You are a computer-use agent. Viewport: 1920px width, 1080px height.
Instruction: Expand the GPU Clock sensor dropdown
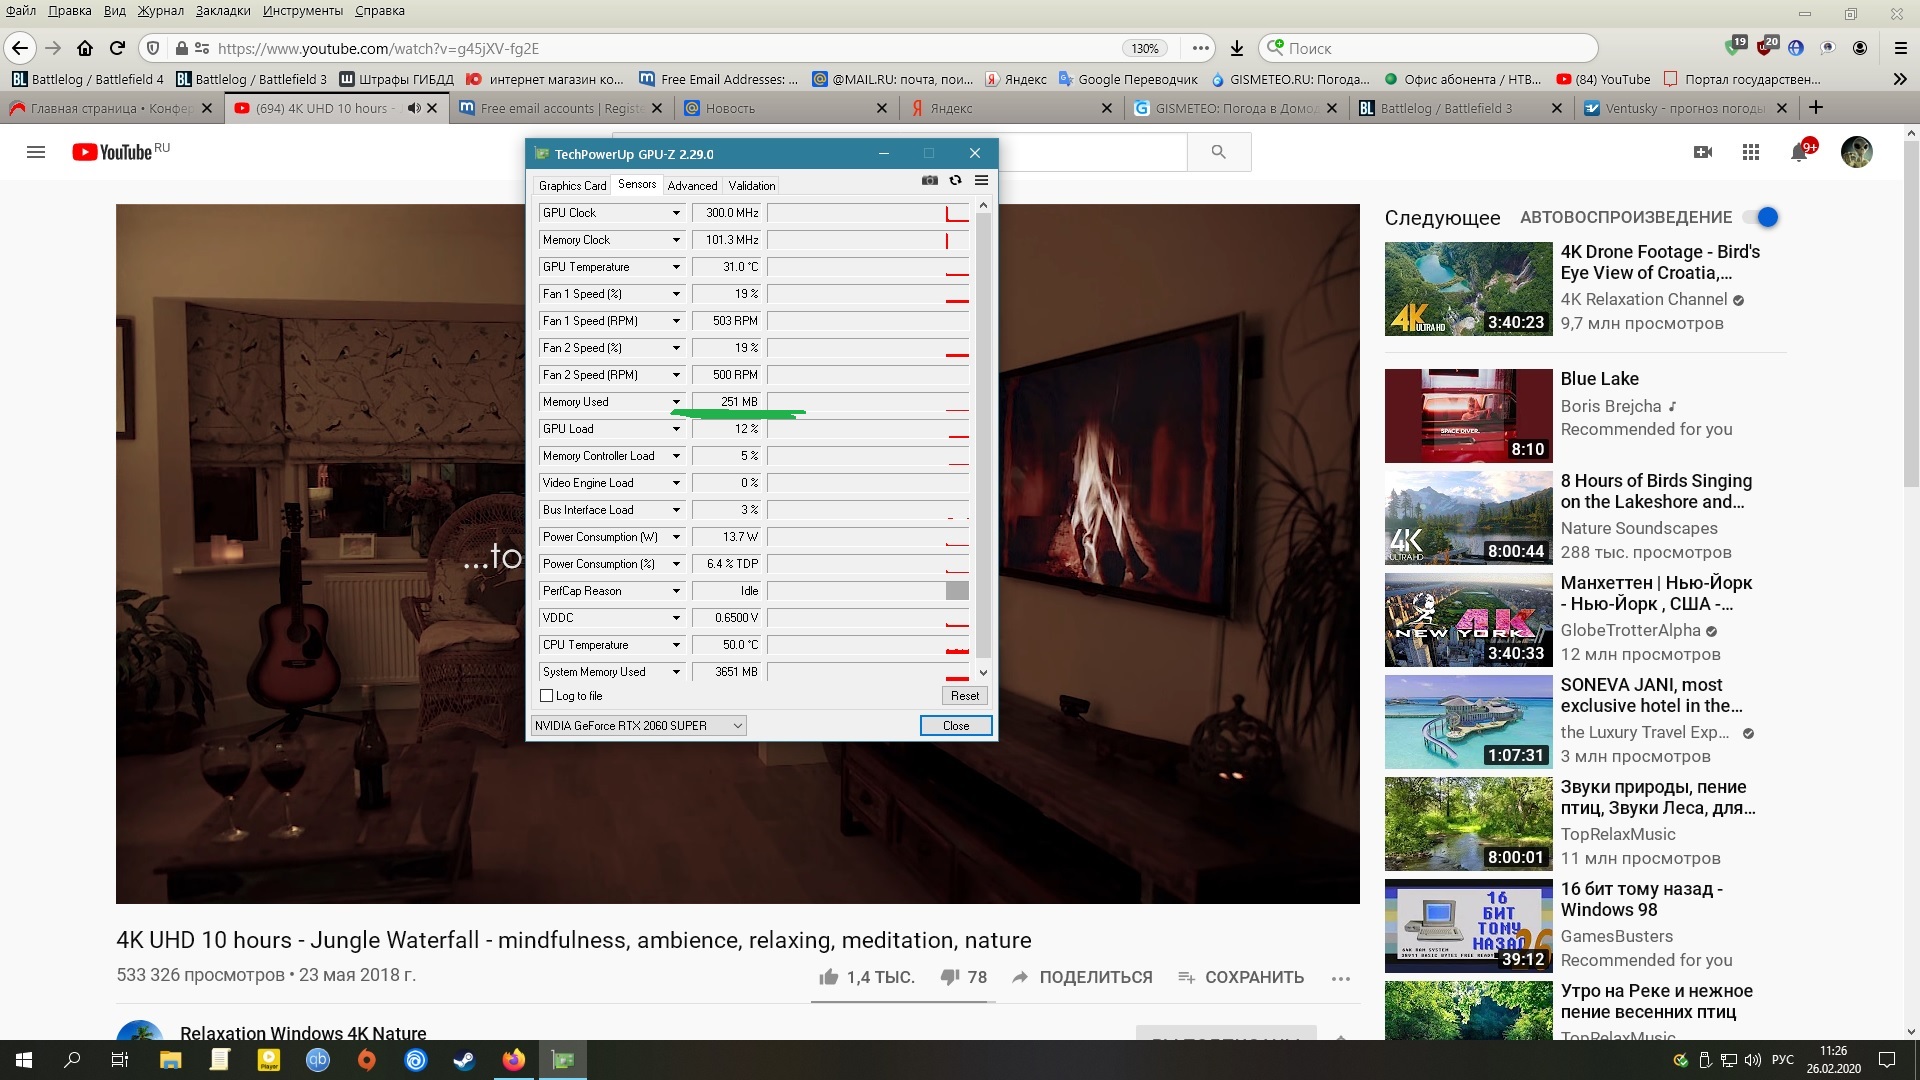point(676,213)
